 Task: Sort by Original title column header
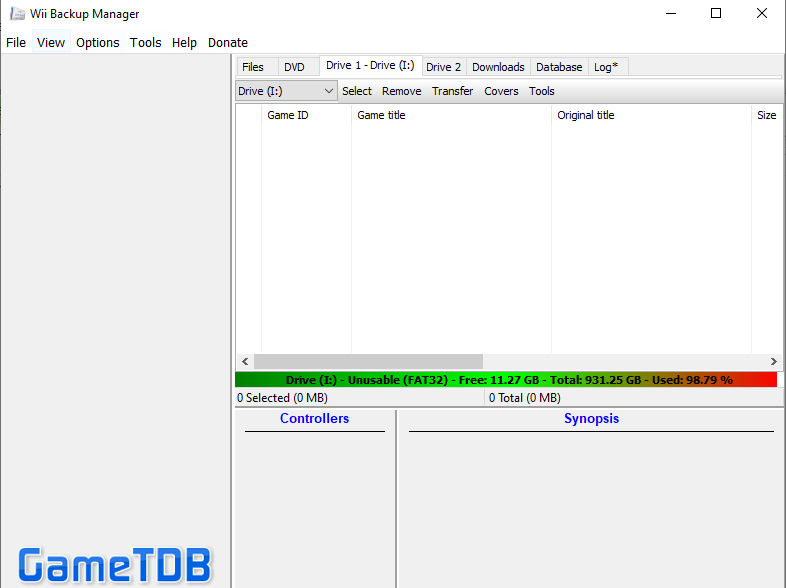point(651,115)
